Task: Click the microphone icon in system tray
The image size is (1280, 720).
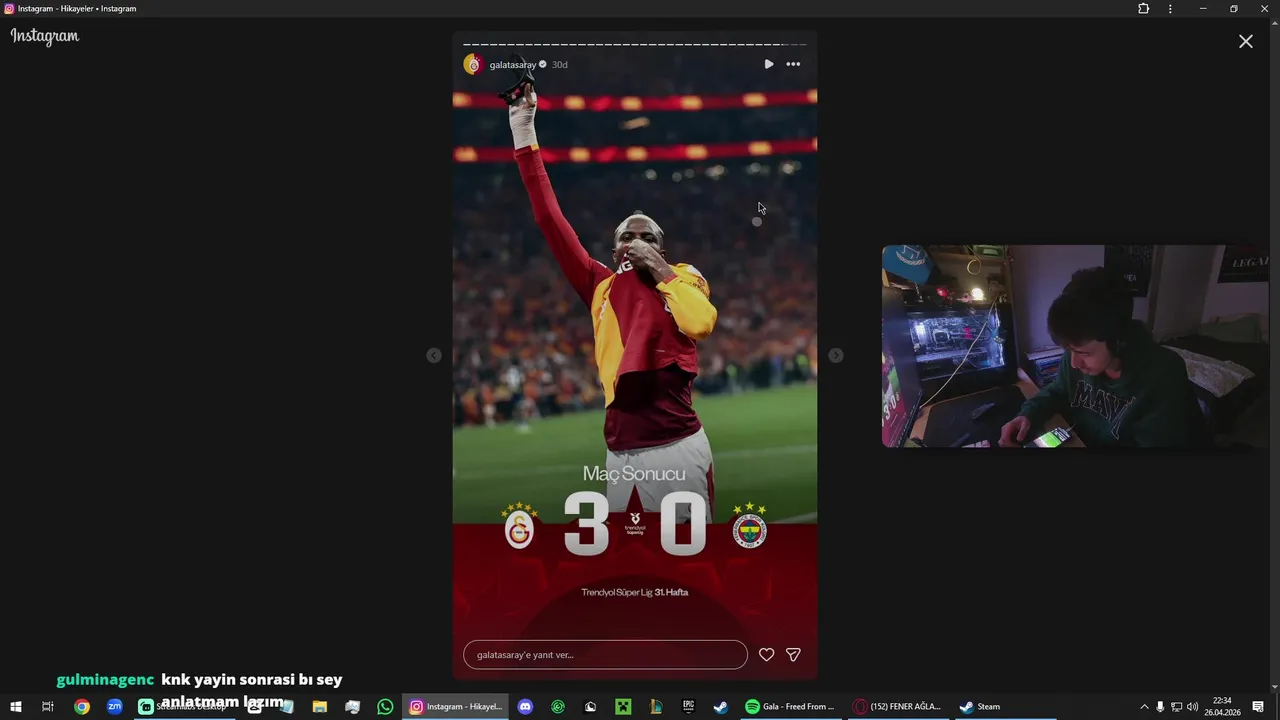Action: pos(1160,707)
